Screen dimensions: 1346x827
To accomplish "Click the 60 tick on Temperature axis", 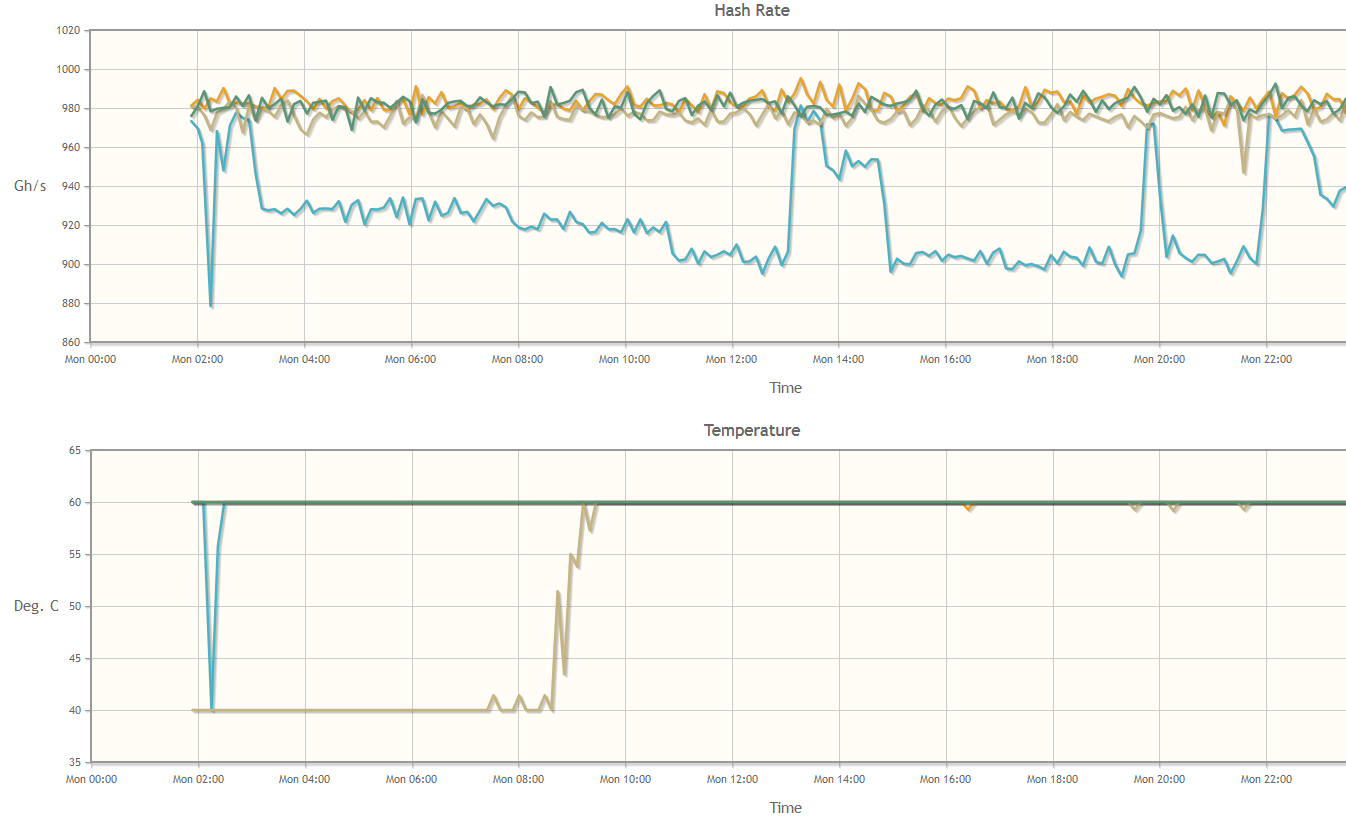I will (74, 502).
